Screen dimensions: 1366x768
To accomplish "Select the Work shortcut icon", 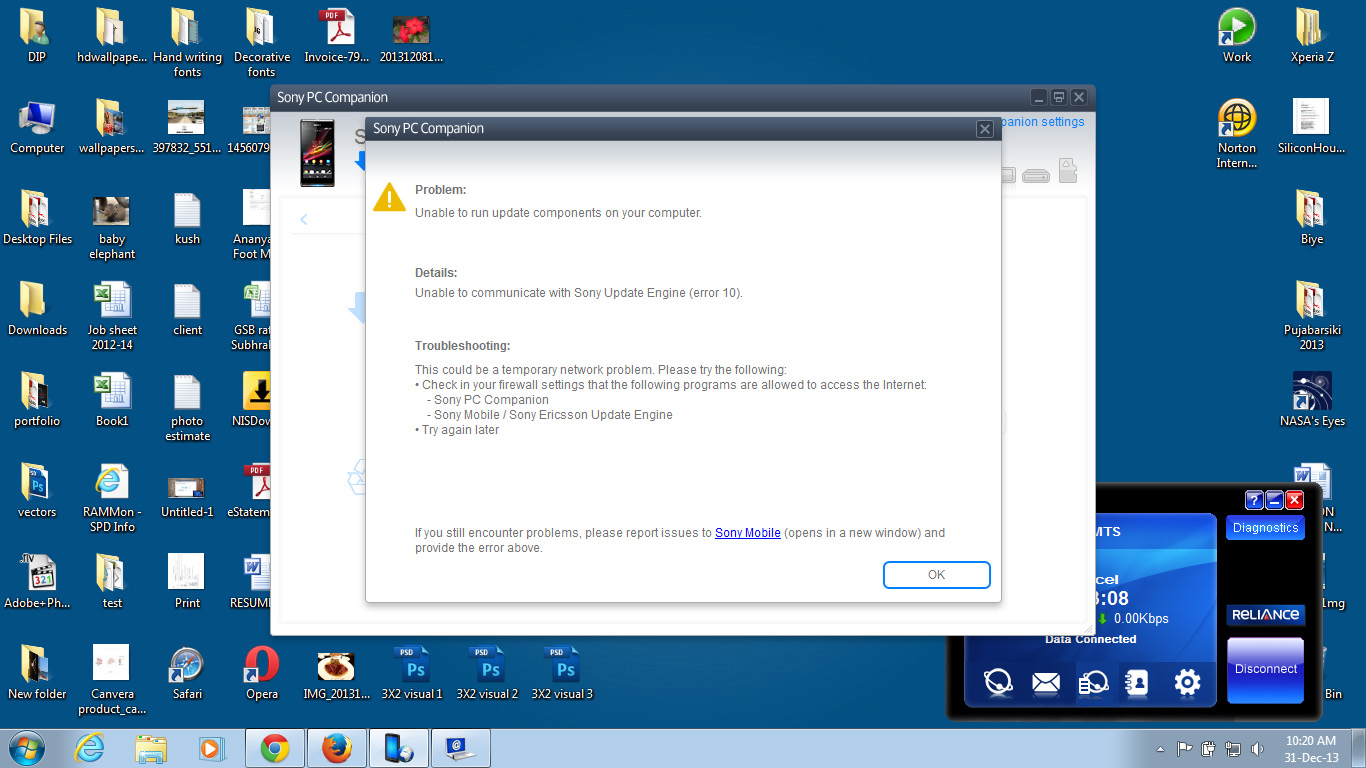I will click(1237, 36).
